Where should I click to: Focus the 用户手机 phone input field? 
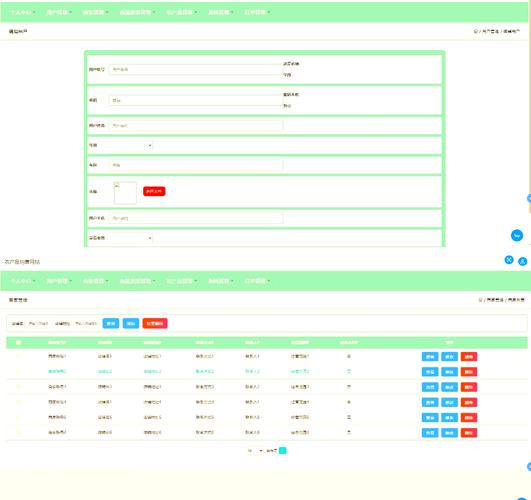pyautogui.click(x=196, y=218)
